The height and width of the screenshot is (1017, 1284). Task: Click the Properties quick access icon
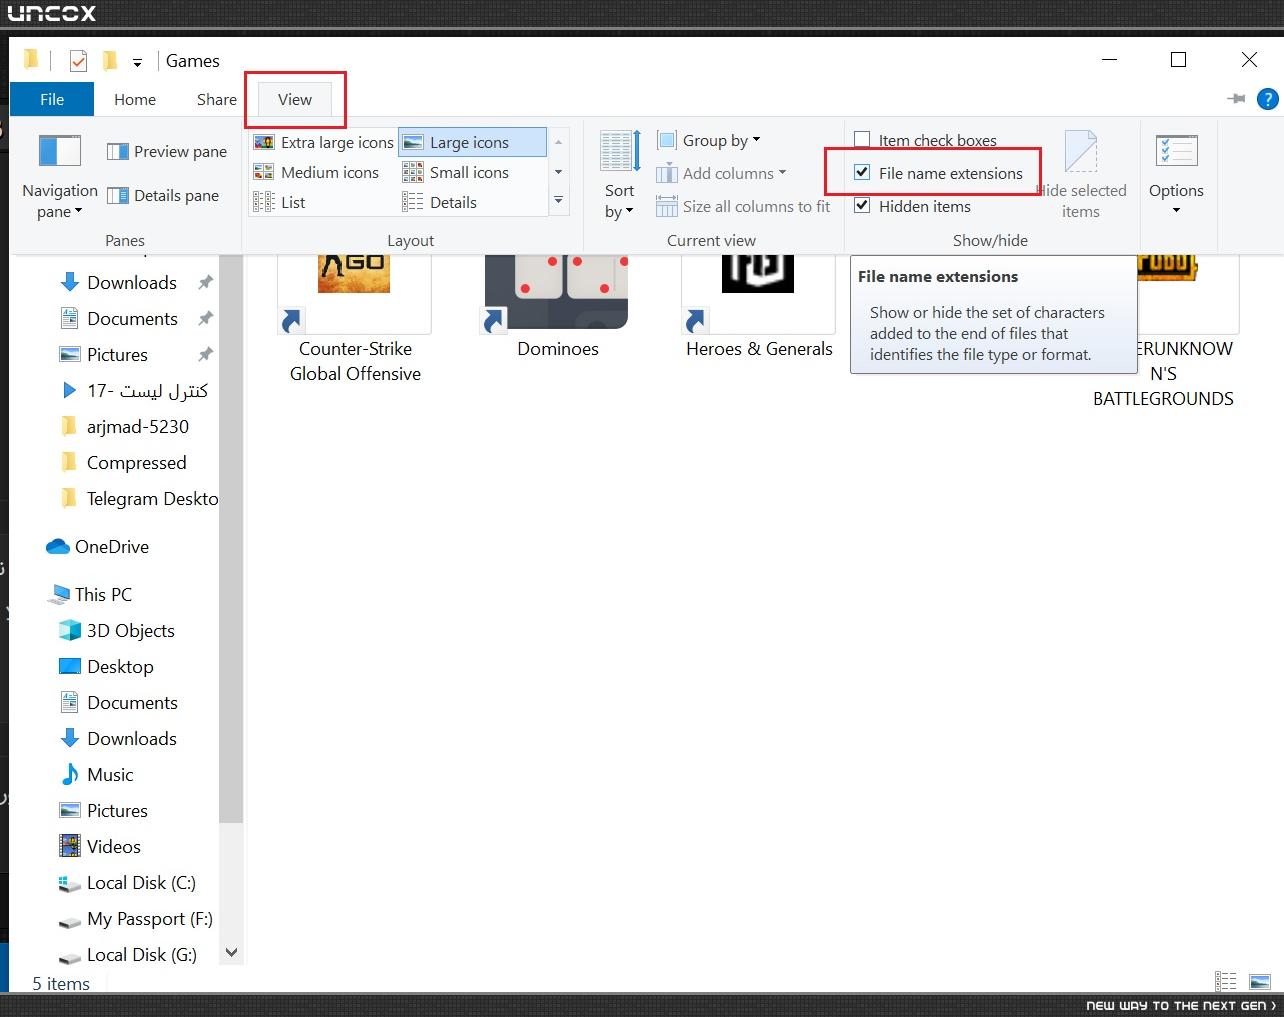78,61
